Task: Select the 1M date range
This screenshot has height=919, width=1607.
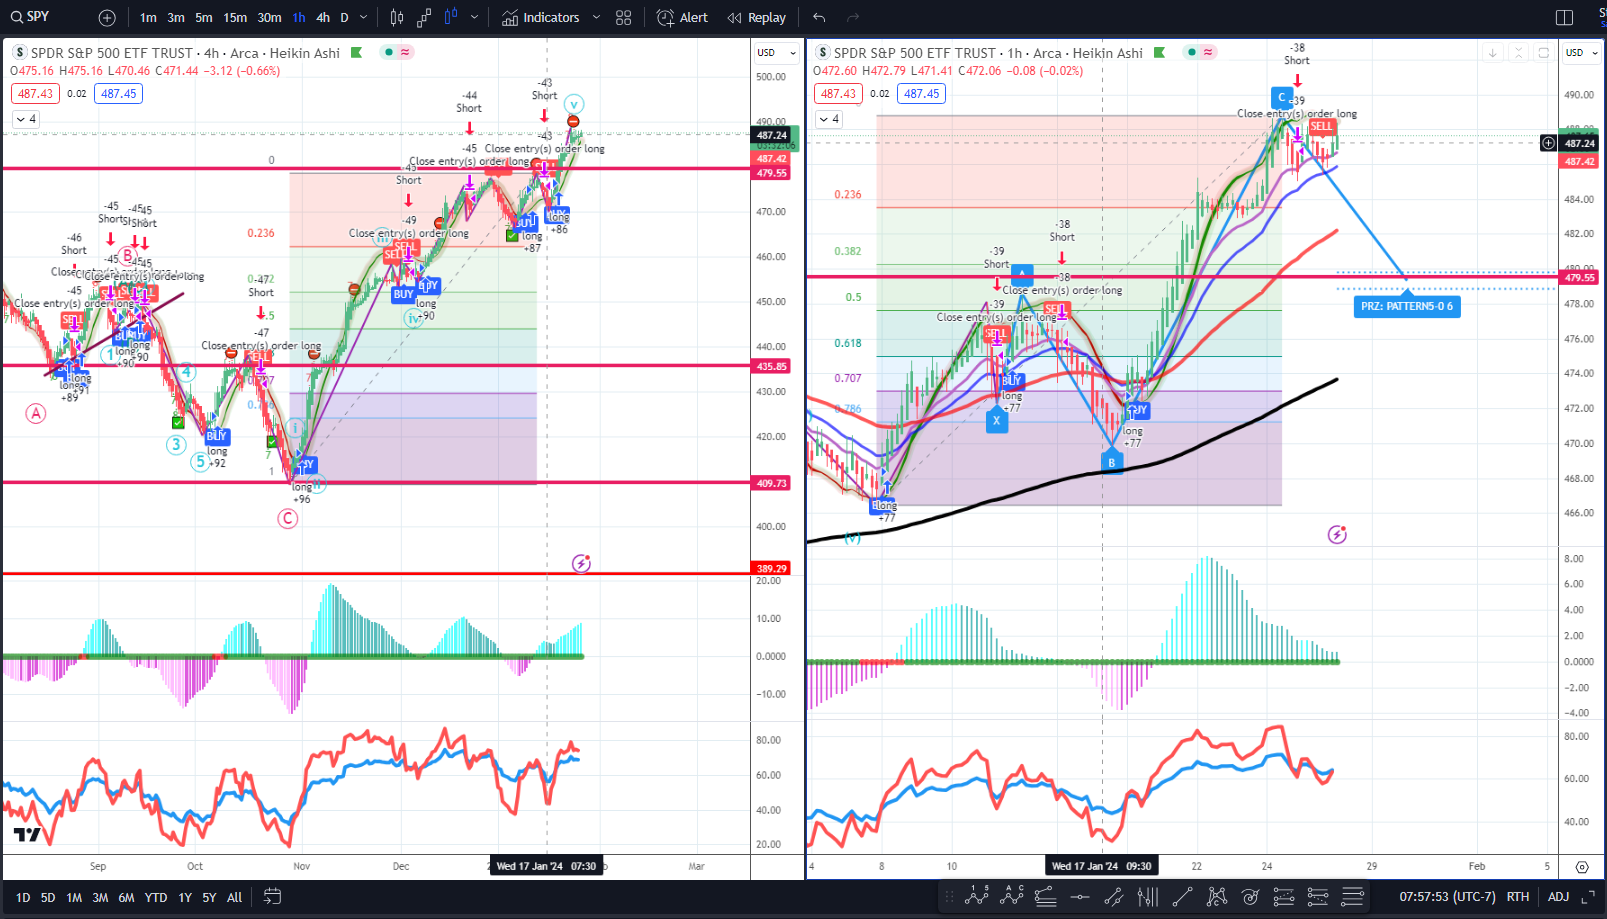Action: pyautogui.click(x=74, y=897)
